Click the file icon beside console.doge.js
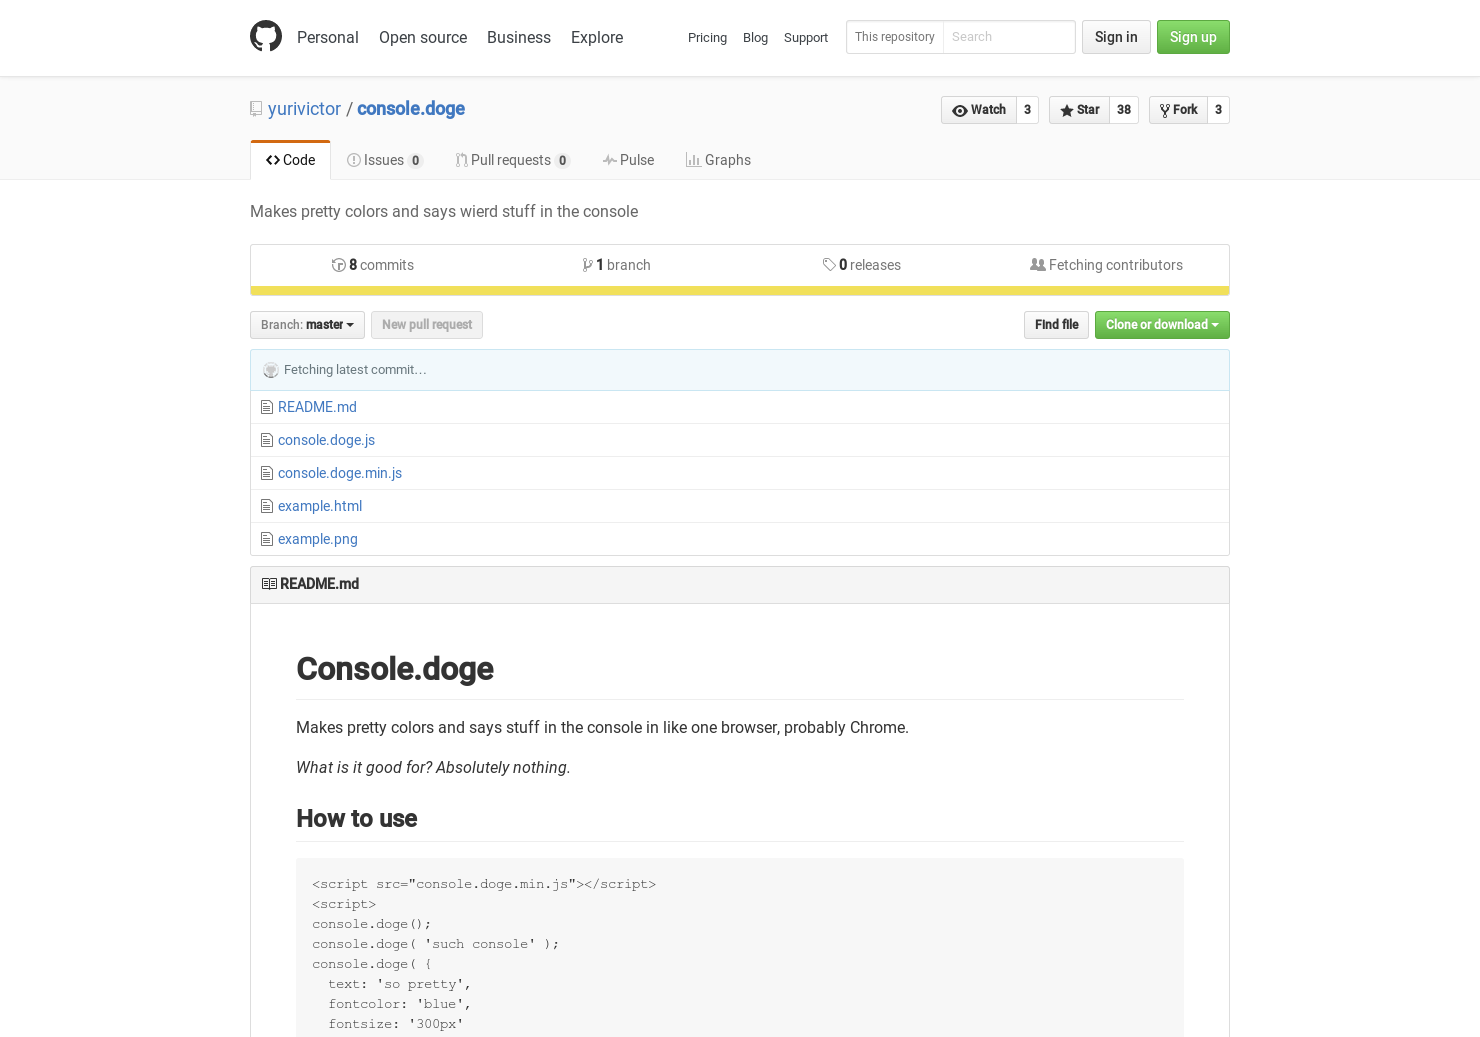The height and width of the screenshot is (1037, 1480). click(x=267, y=440)
